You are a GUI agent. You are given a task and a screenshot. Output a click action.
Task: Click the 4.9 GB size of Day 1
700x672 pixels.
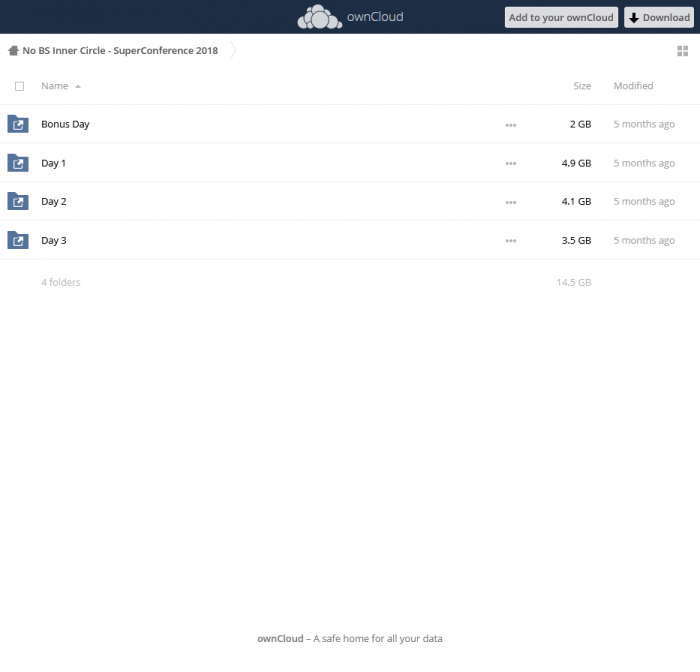coord(576,163)
